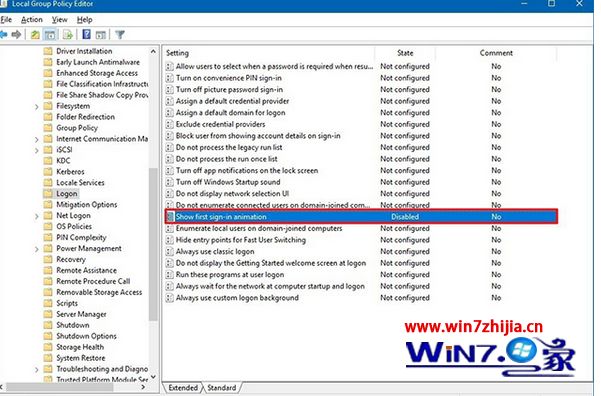Click the Kerberos folder icon

pyautogui.click(x=48, y=171)
